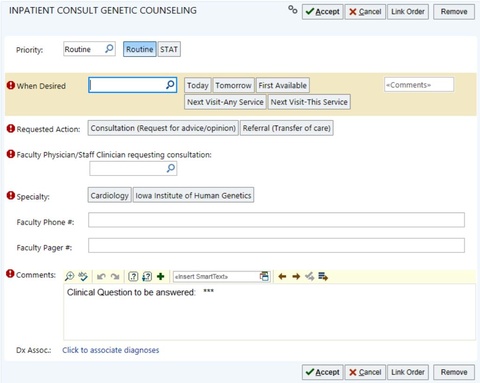This screenshot has height=383, width=480.
Task: Choose Tomorrow for When Desired
Action: click(233, 85)
